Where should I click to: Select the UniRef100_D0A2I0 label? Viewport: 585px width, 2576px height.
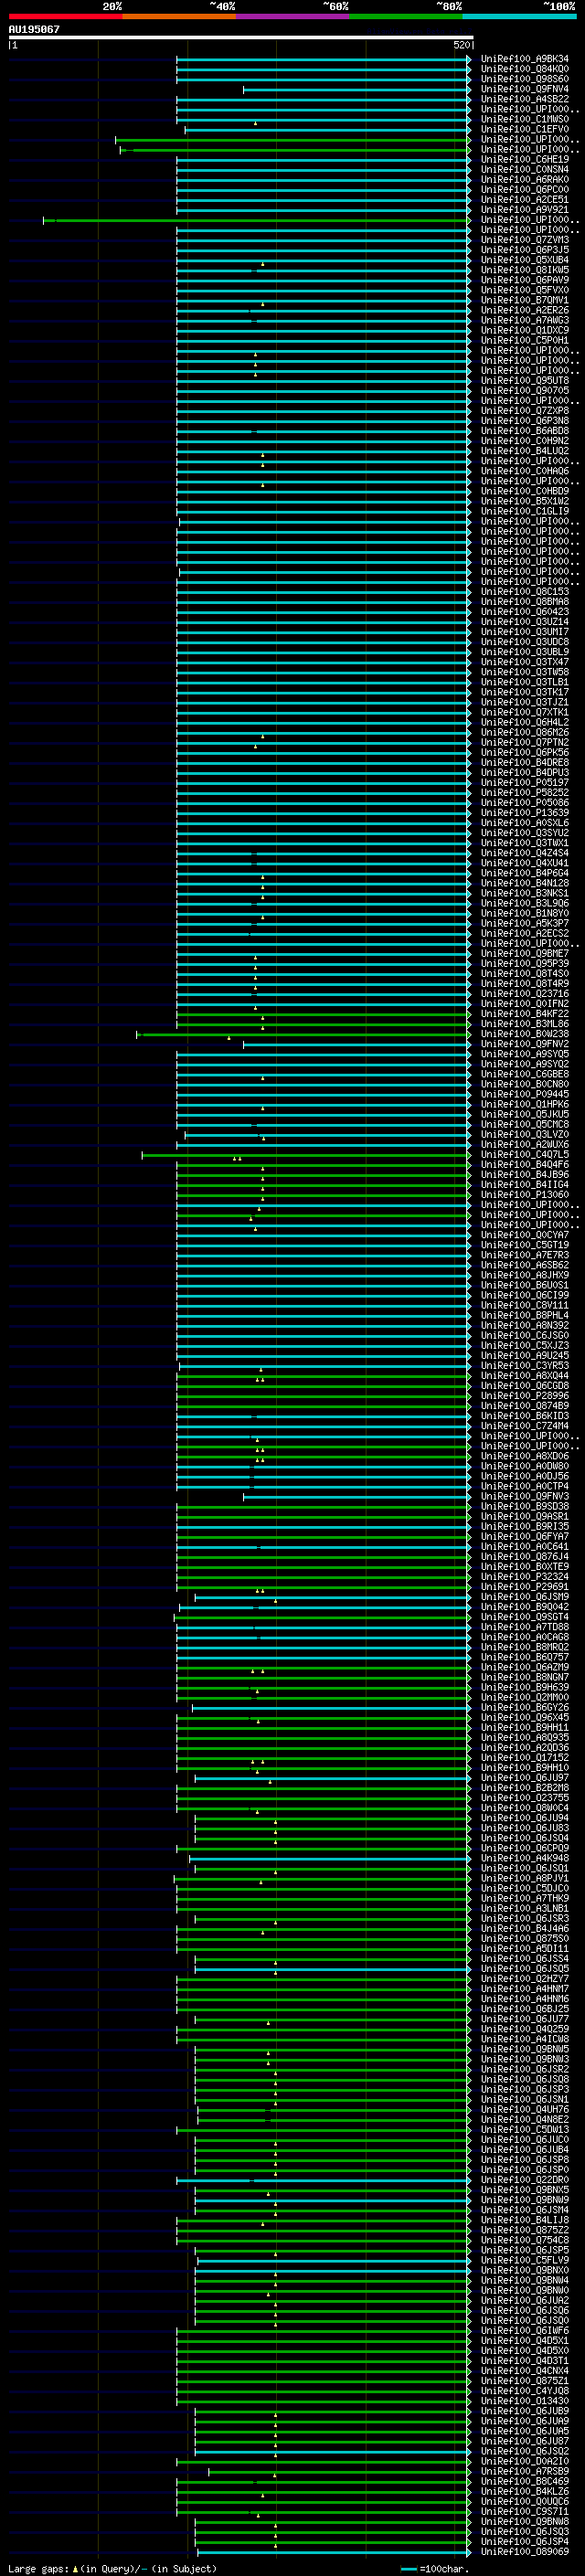tap(525, 2461)
